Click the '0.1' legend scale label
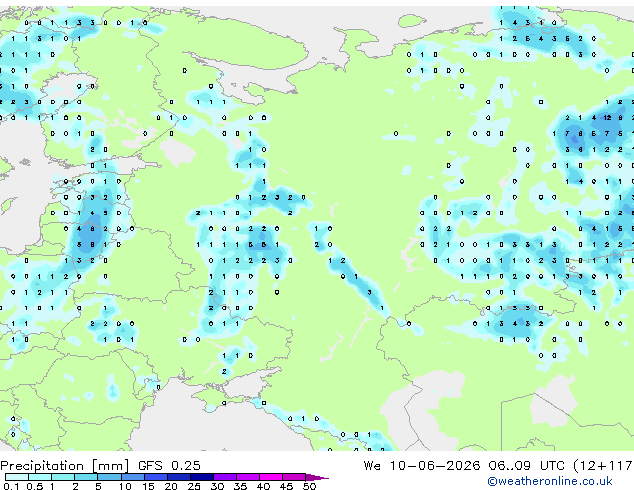This screenshot has height=490, width=634. (x=11, y=486)
